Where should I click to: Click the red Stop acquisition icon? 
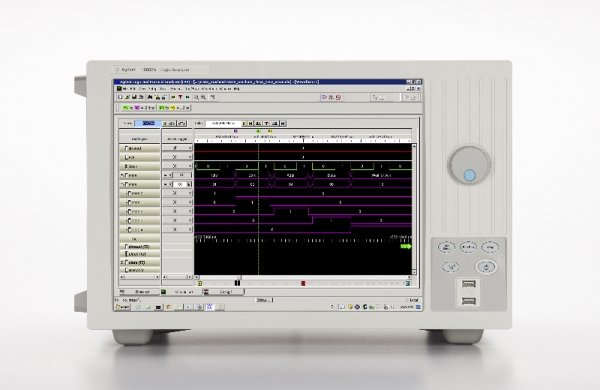pos(339,98)
